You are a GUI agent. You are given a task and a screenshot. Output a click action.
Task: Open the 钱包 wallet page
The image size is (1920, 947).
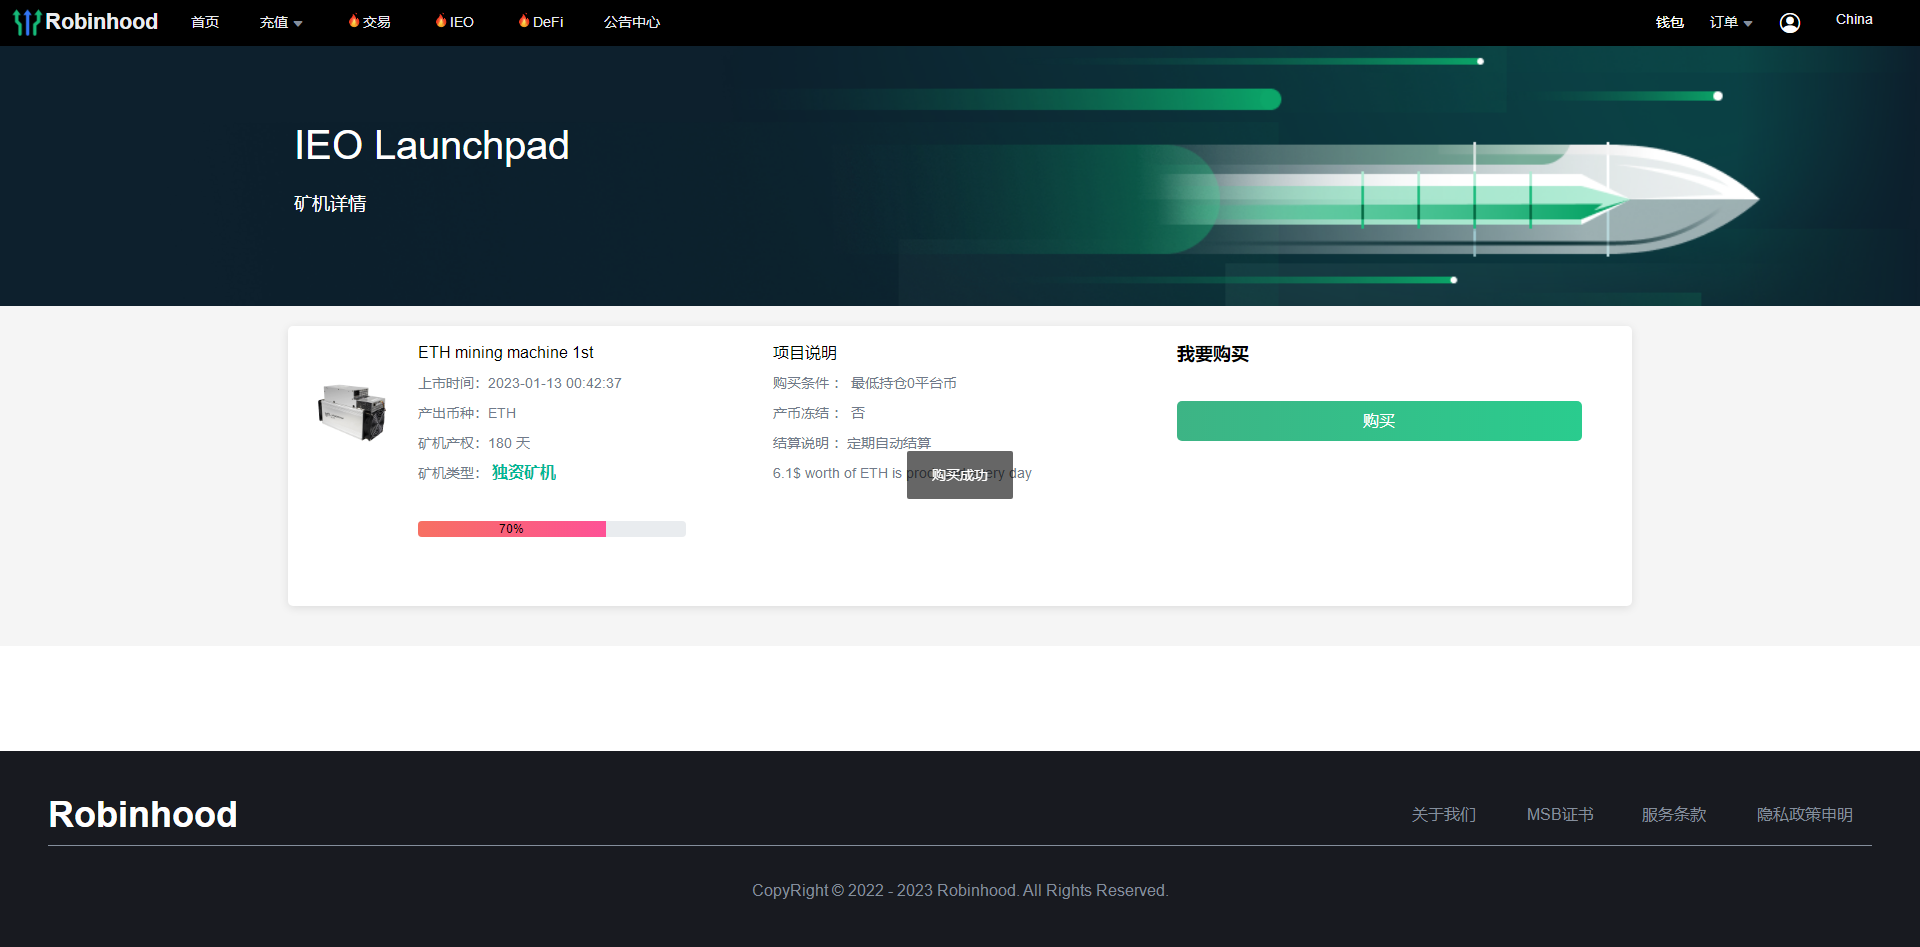pyautogui.click(x=1670, y=22)
